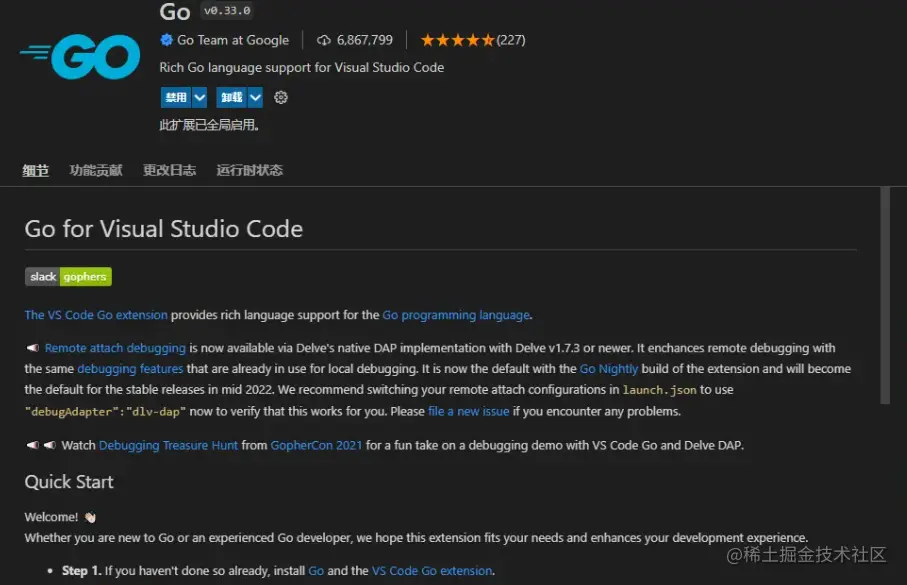Open the 更改日志 tab

click(x=169, y=170)
